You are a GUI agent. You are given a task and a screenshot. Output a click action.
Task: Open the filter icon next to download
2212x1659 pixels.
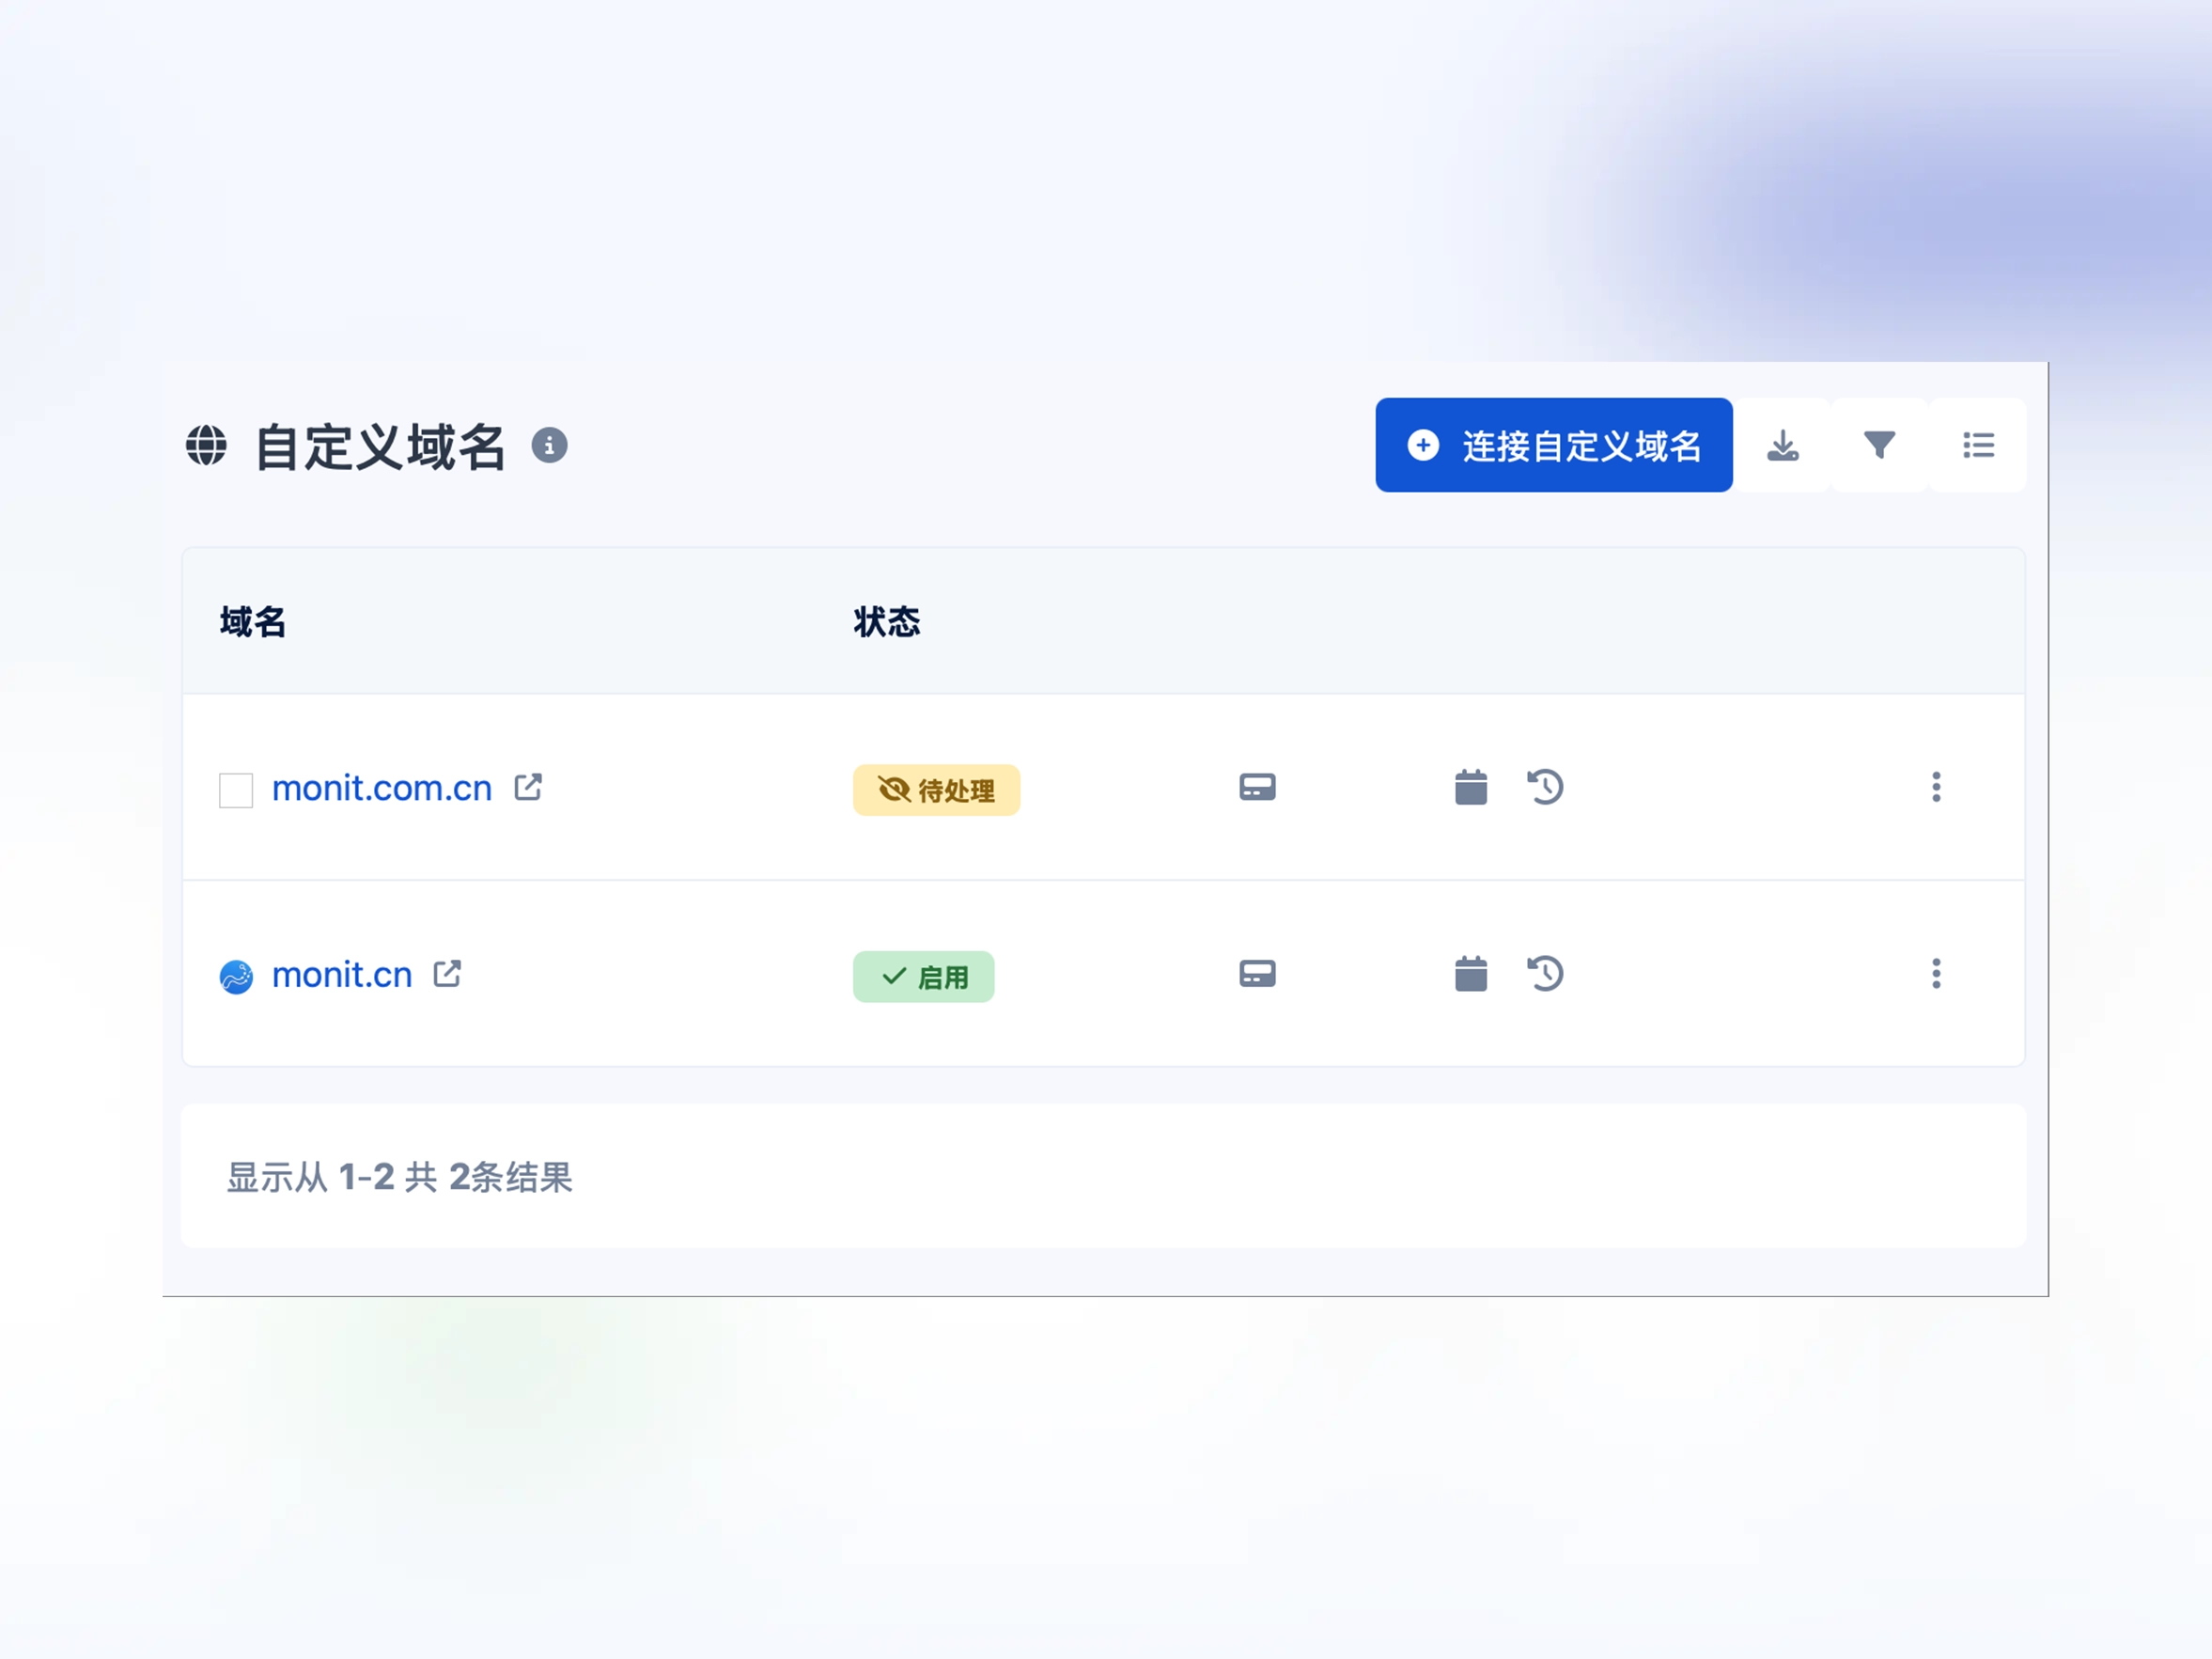(x=1880, y=446)
